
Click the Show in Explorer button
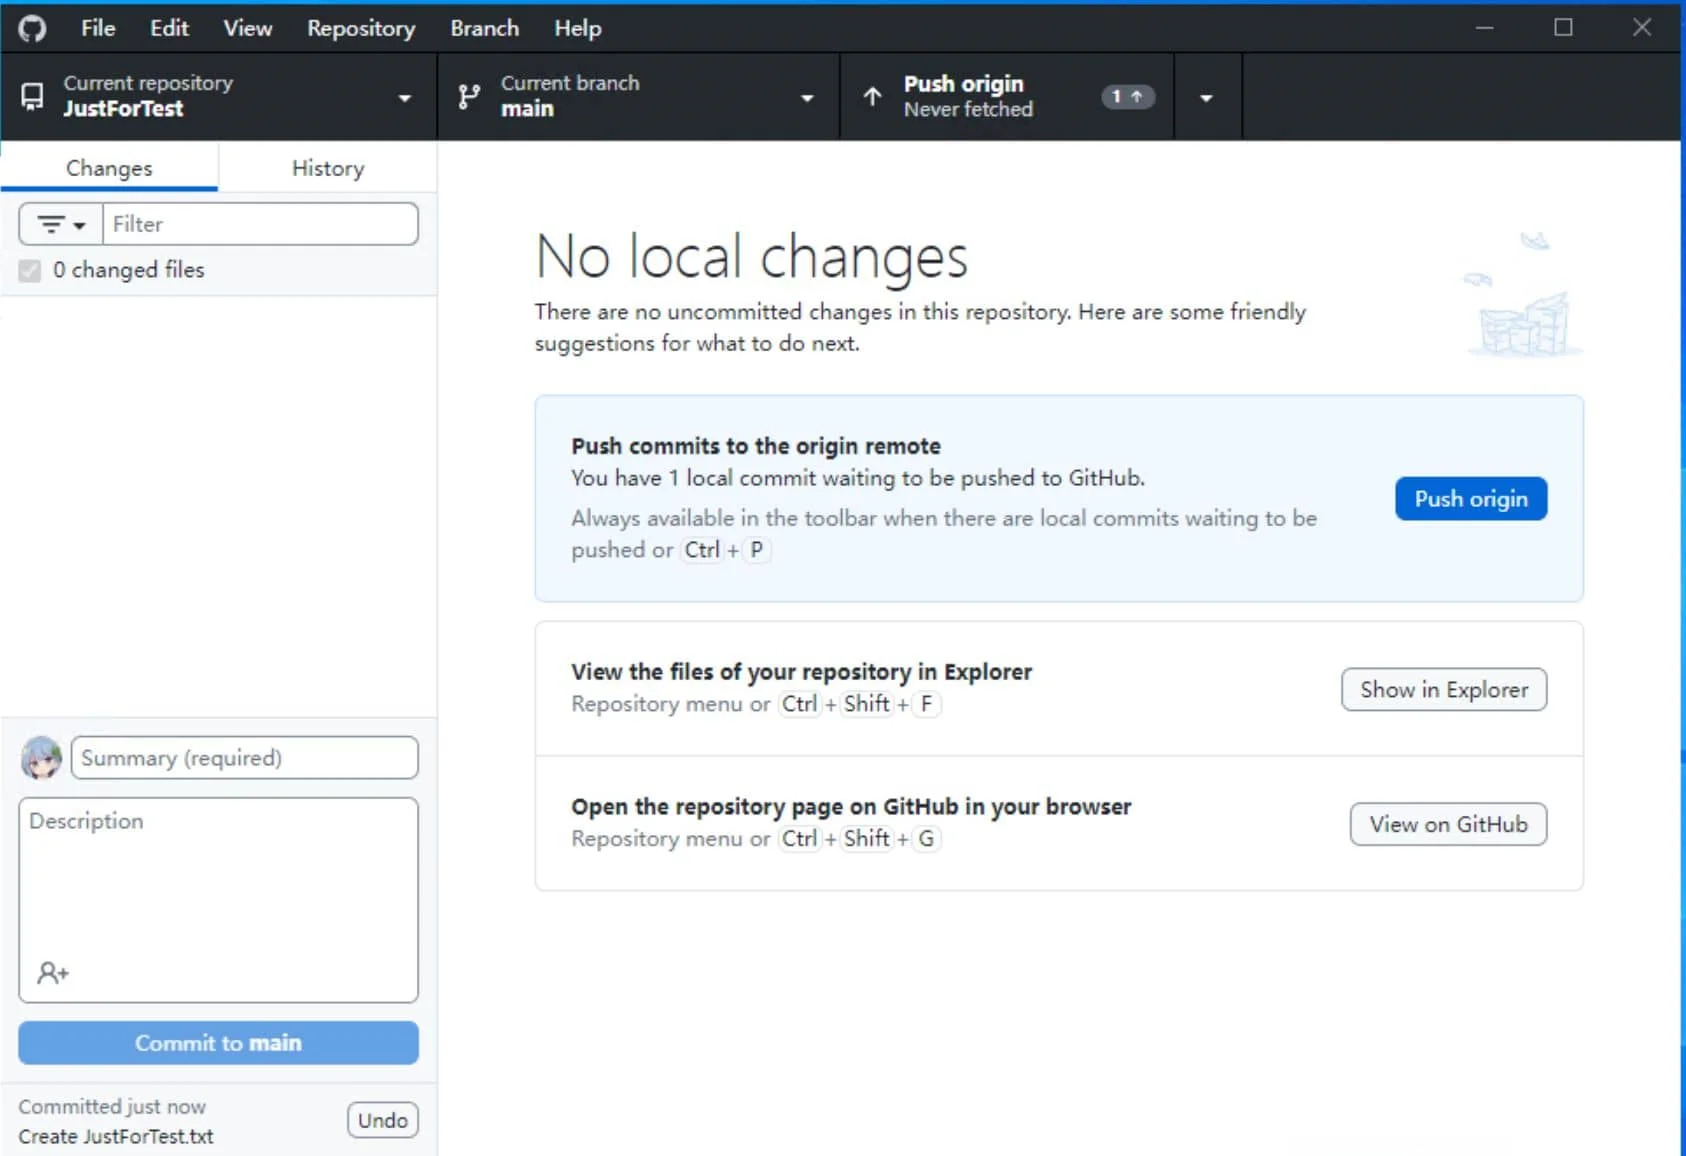(1444, 689)
